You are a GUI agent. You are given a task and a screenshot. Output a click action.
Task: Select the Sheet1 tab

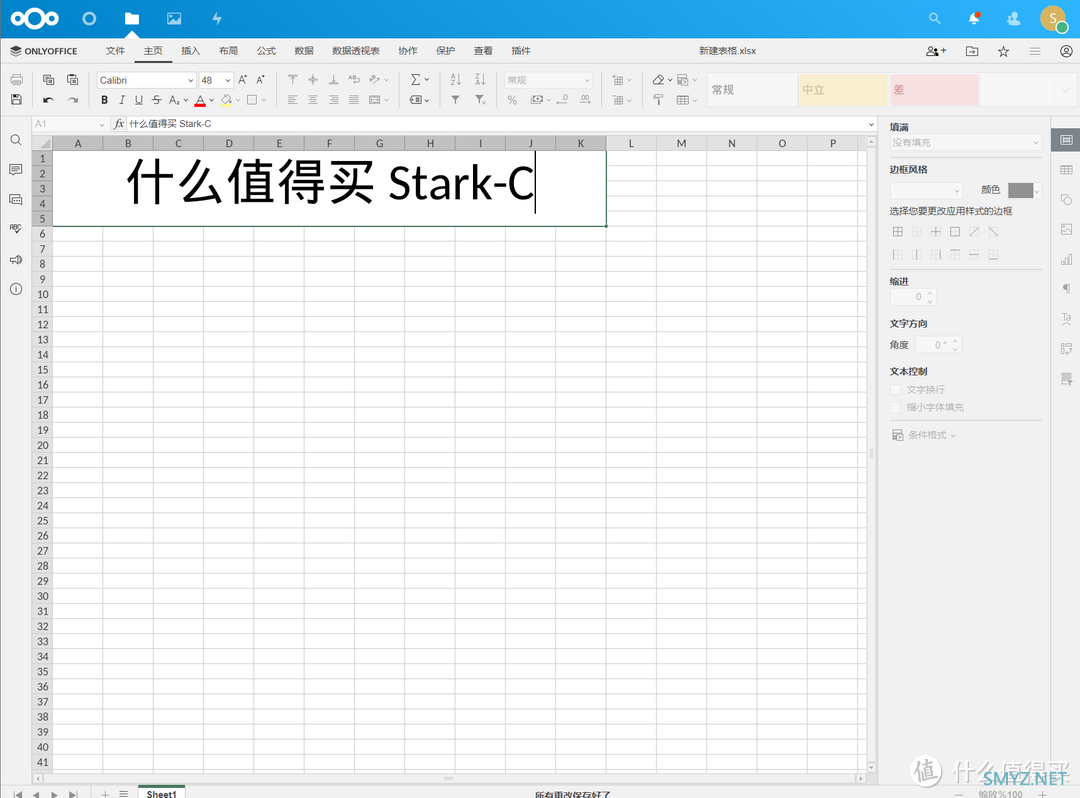[x=161, y=793]
